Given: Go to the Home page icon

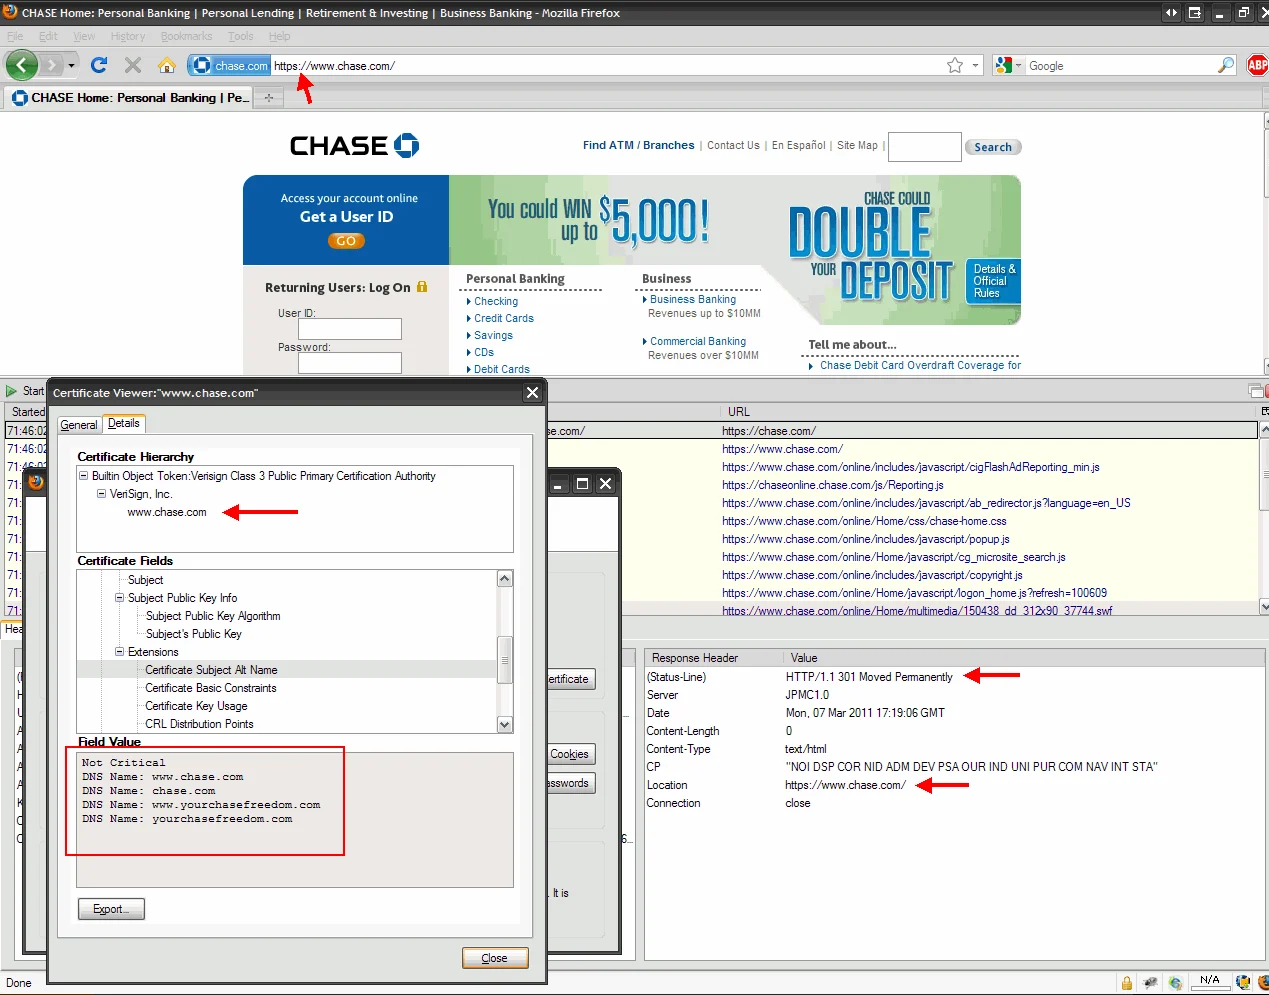Looking at the screenshot, I should pos(167,65).
